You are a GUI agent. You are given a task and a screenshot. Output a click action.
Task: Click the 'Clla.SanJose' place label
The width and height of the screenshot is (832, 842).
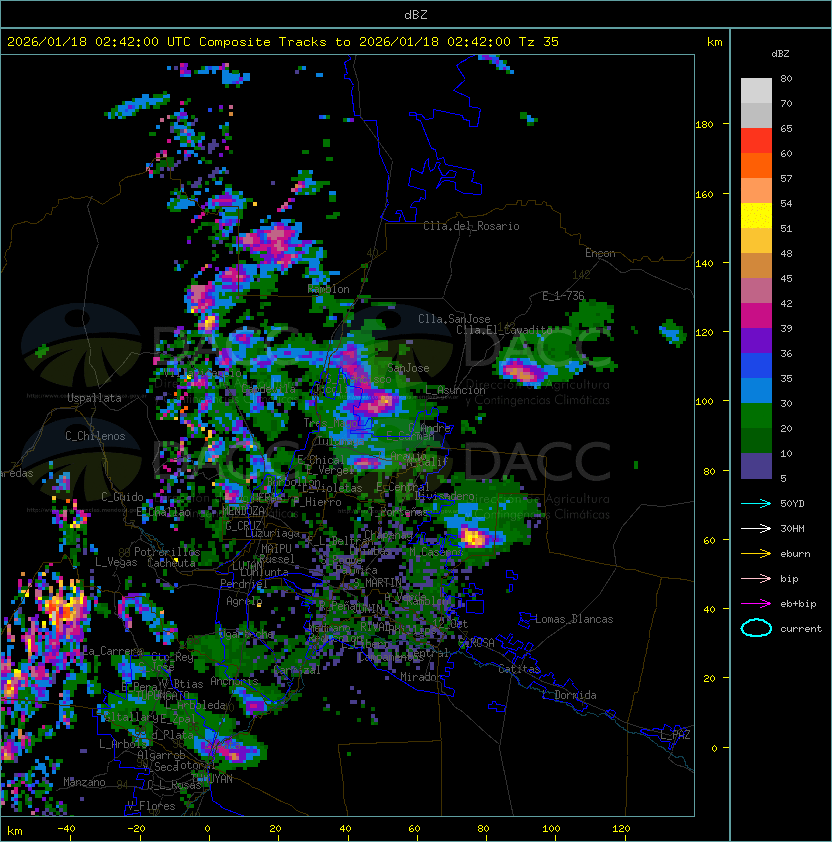click(454, 319)
